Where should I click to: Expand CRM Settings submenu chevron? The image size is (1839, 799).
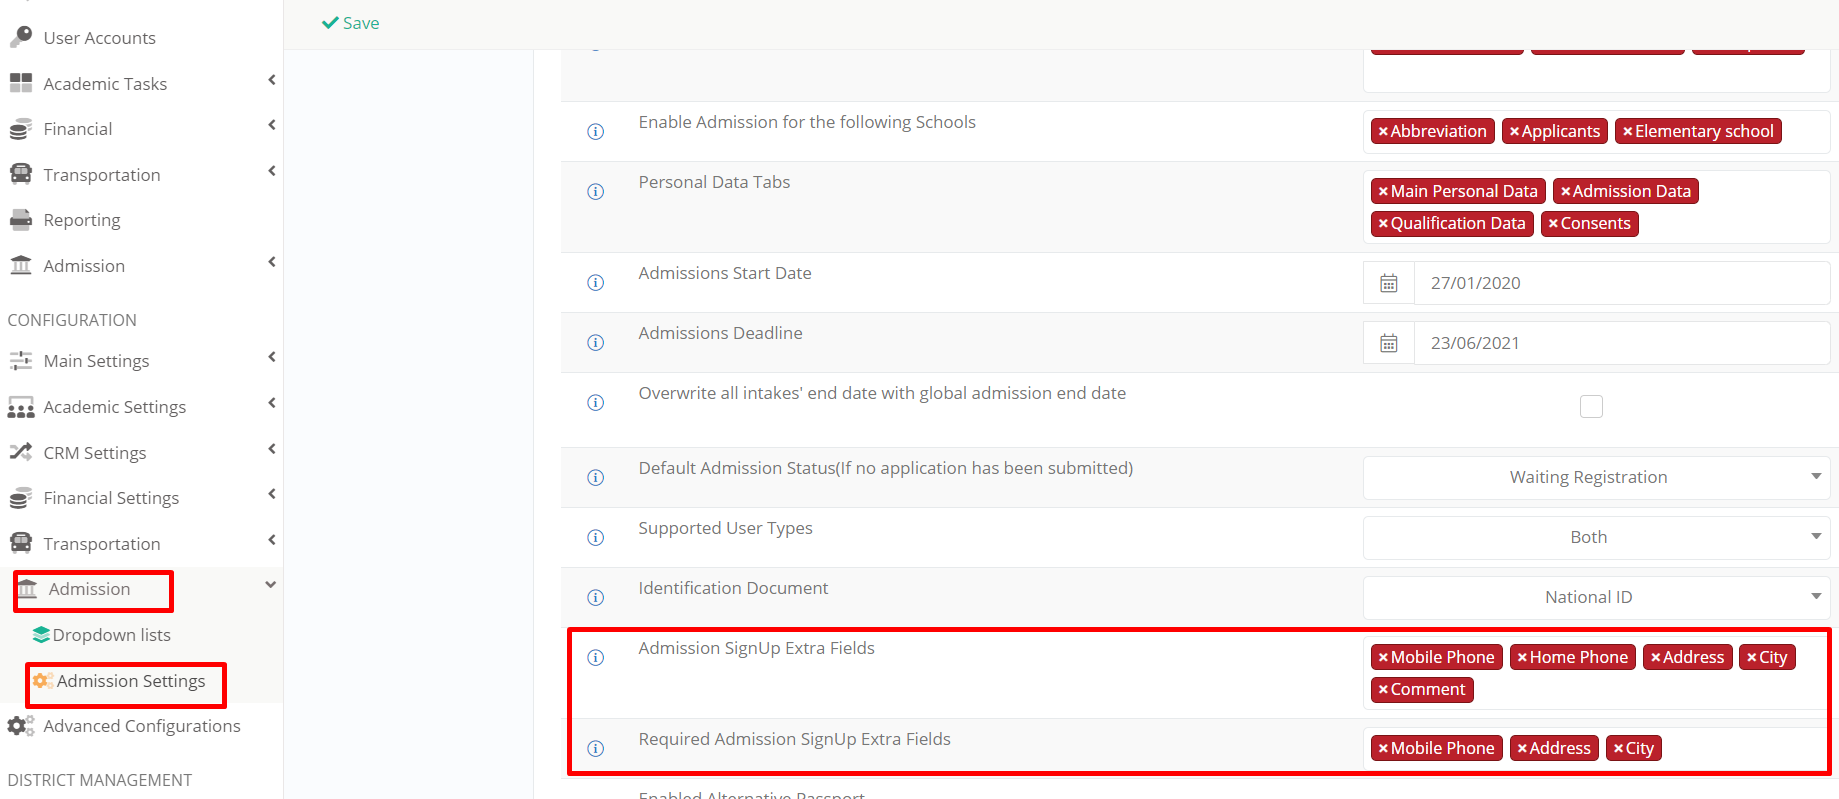pyautogui.click(x=271, y=449)
